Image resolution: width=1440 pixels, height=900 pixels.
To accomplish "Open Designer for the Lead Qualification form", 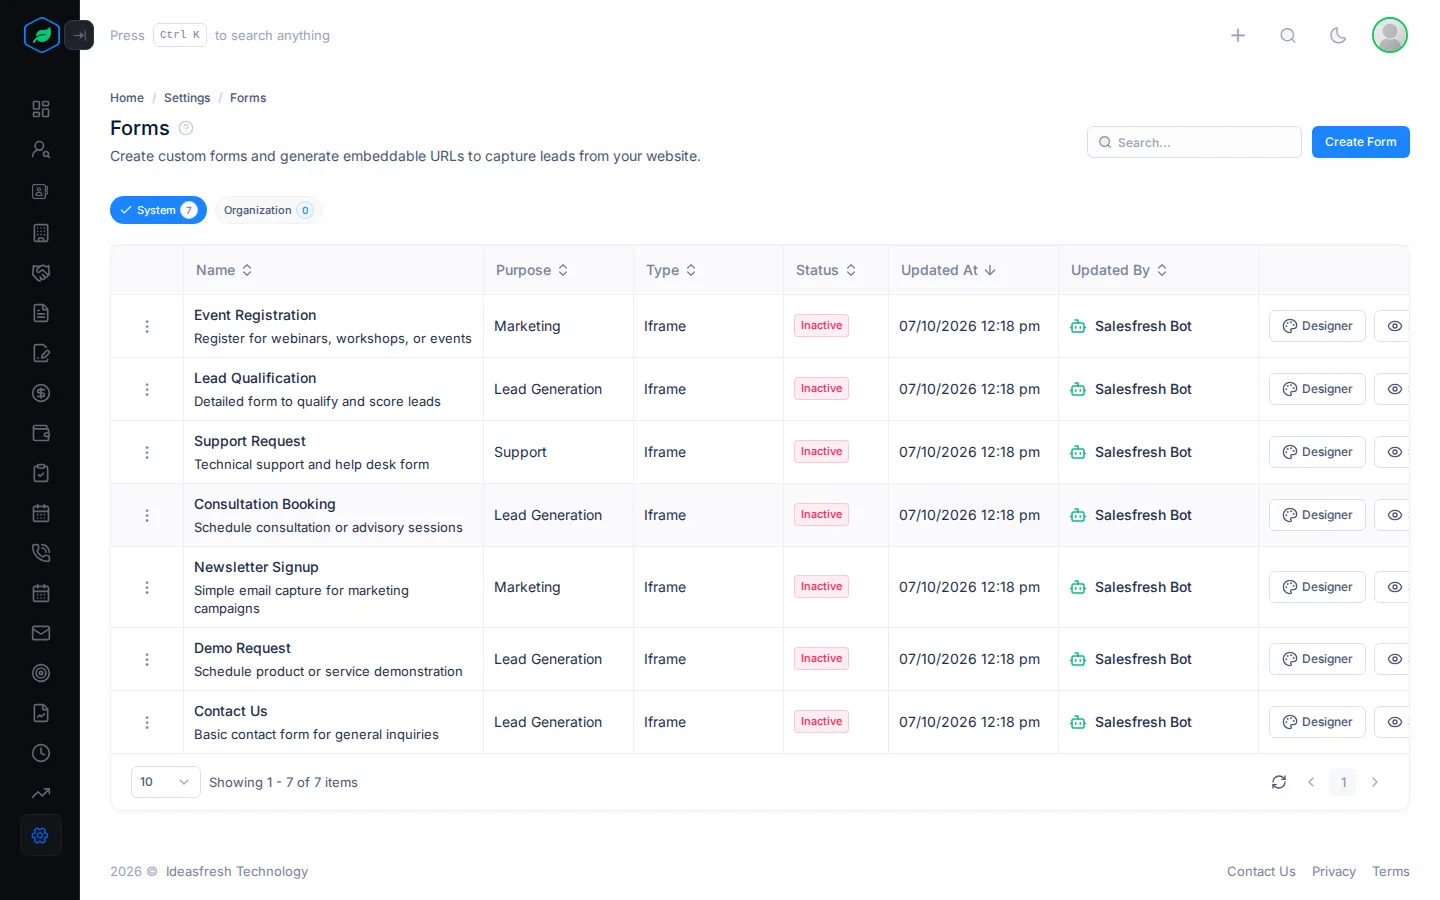I will tap(1317, 389).
